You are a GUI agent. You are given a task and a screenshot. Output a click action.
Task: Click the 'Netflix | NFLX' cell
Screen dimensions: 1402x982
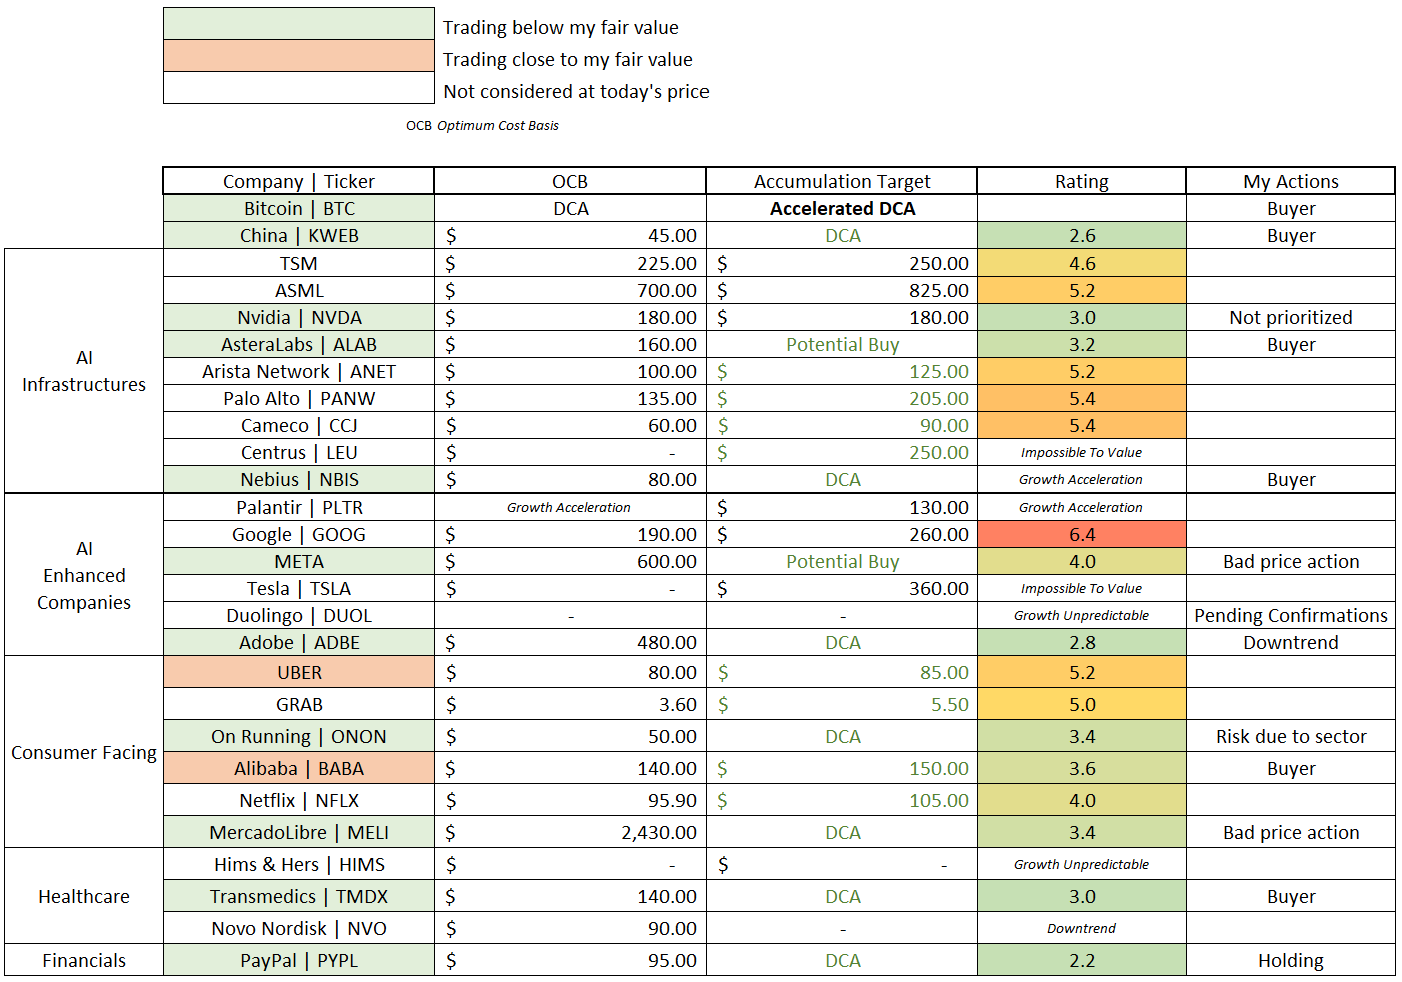[x=299, y=800]
